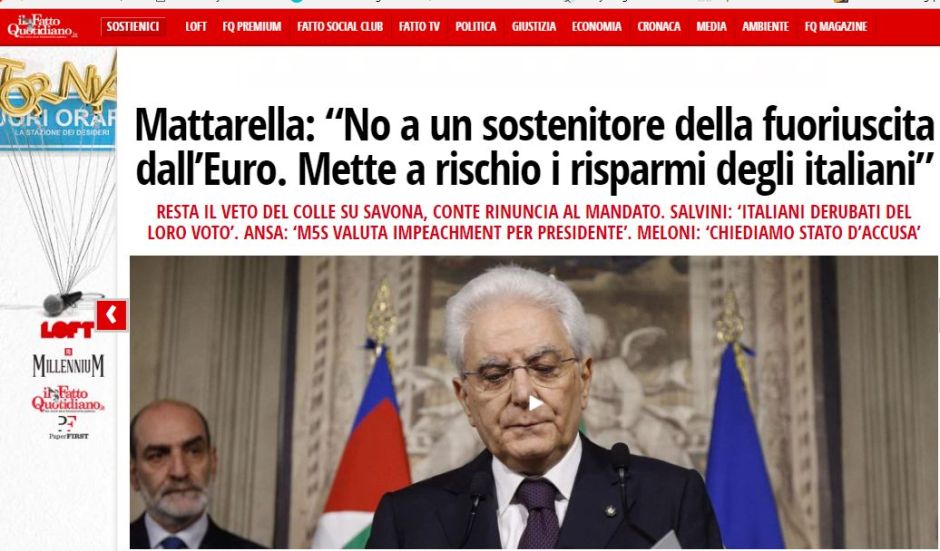Open the PaperFirst logo
Screen dimensions: 940x551
pos(68,427)
